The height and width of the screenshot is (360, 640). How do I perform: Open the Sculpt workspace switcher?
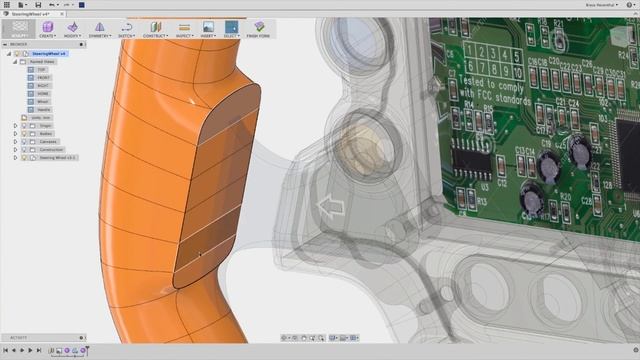click(19, 29)
